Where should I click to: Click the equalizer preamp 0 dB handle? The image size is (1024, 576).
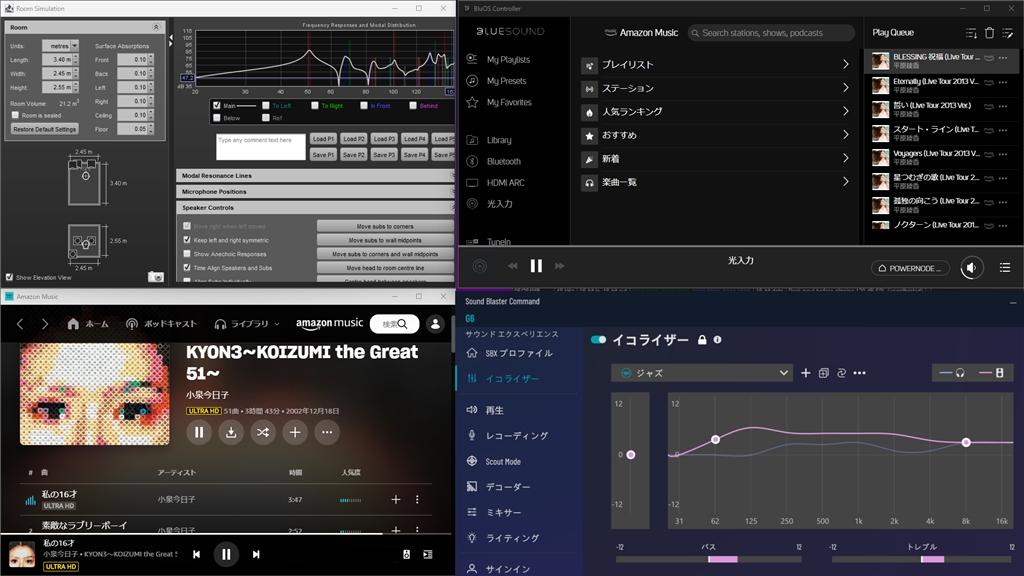coord(631,455)
